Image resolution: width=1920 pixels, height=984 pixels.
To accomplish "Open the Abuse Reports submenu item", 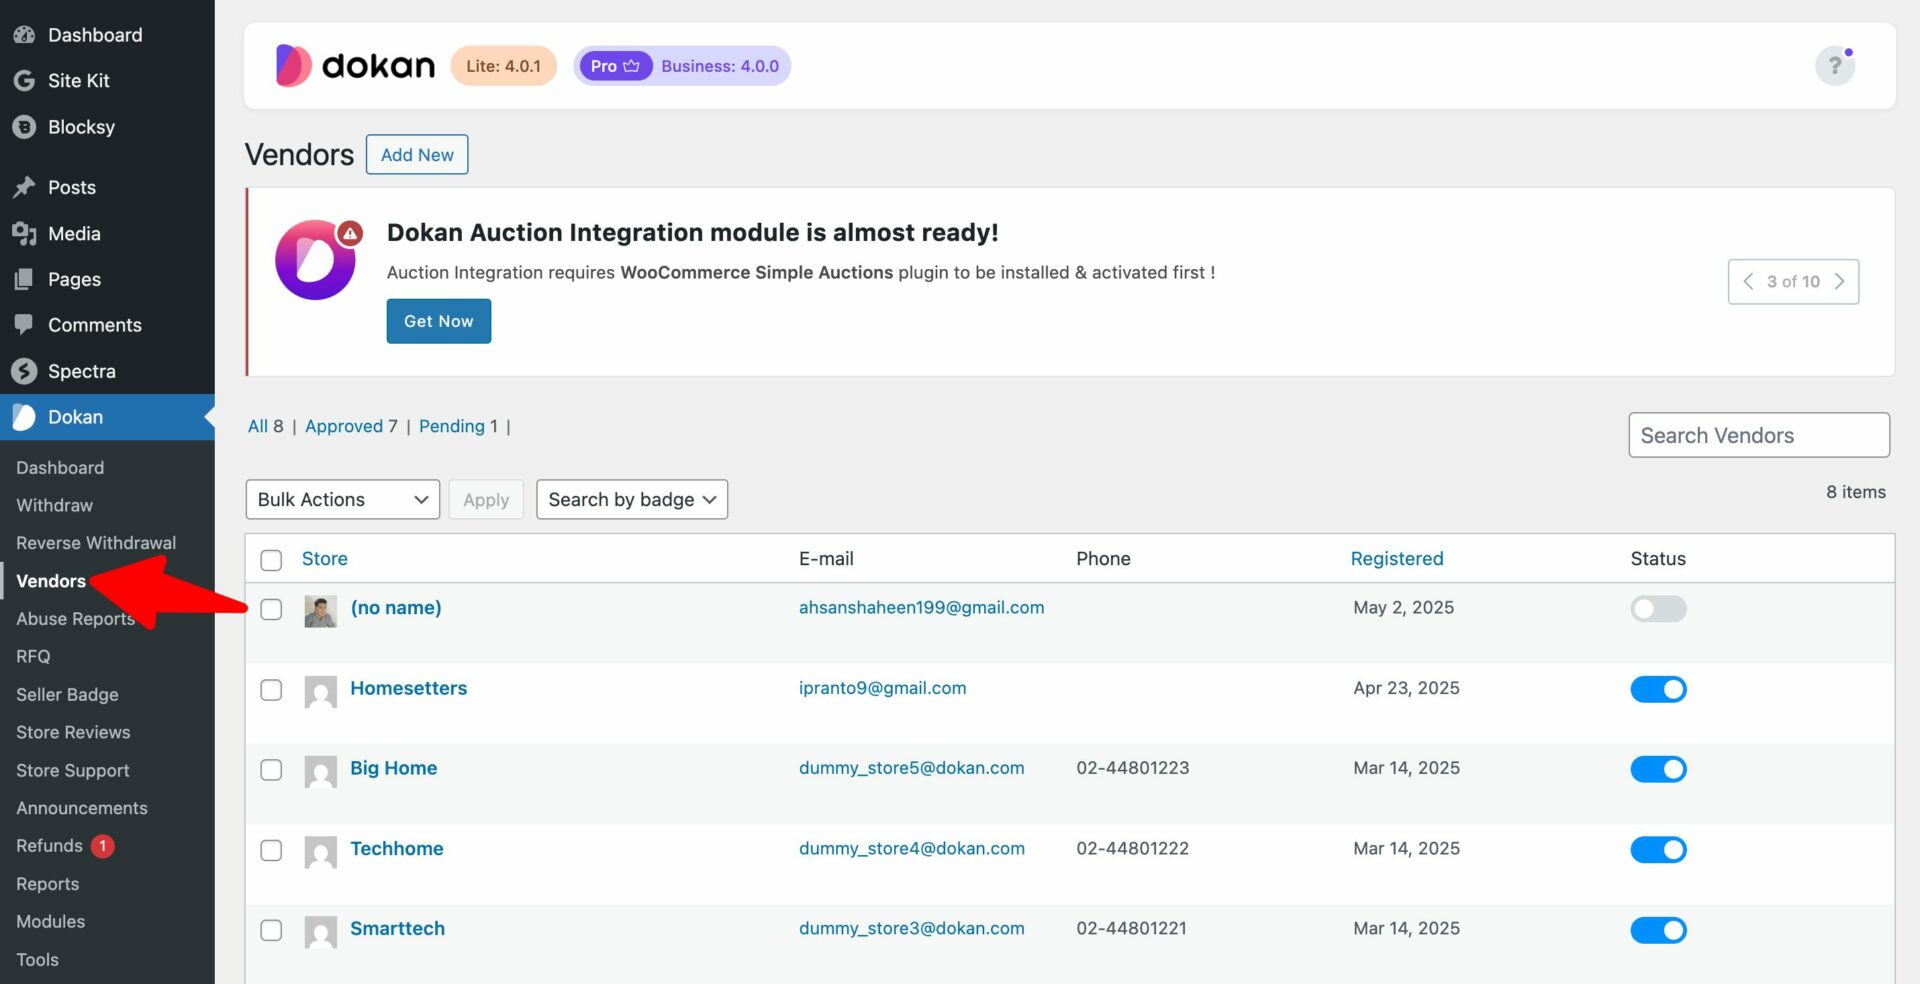I will 75,619.
